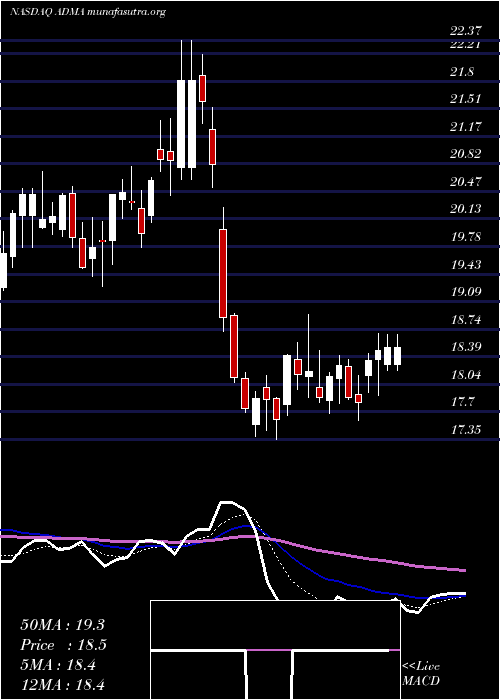The image size is (500, 700).
Task: Select the 17.35 price level label
Action: pos(466,430)
